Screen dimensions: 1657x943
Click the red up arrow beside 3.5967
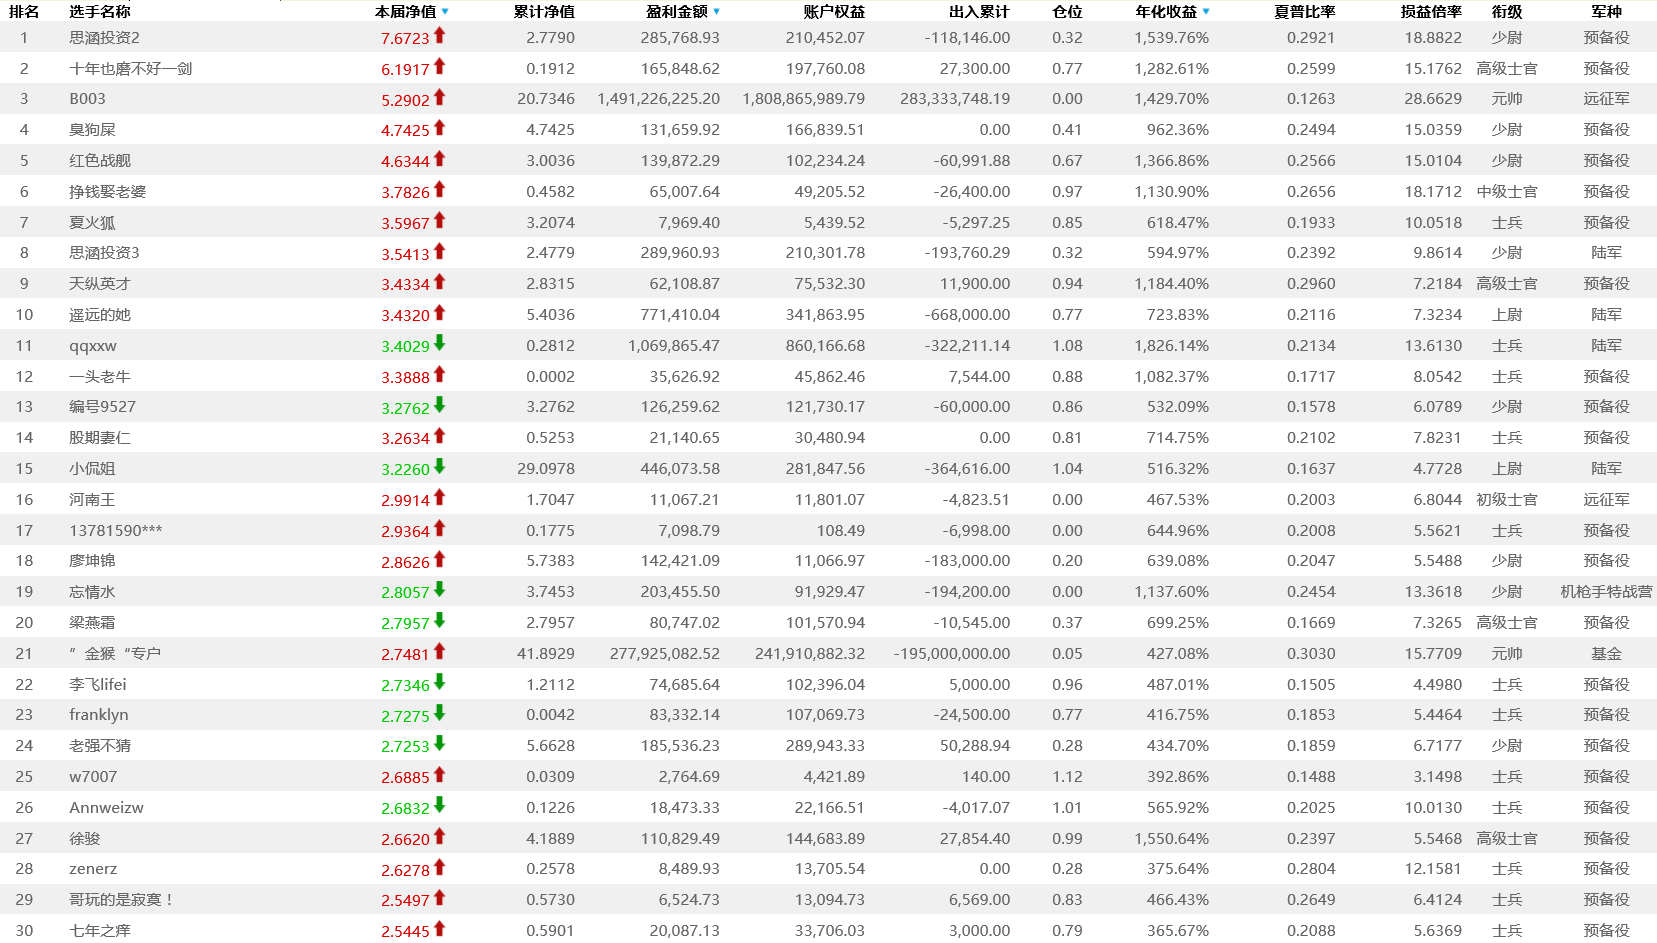(x=439, y=221)
